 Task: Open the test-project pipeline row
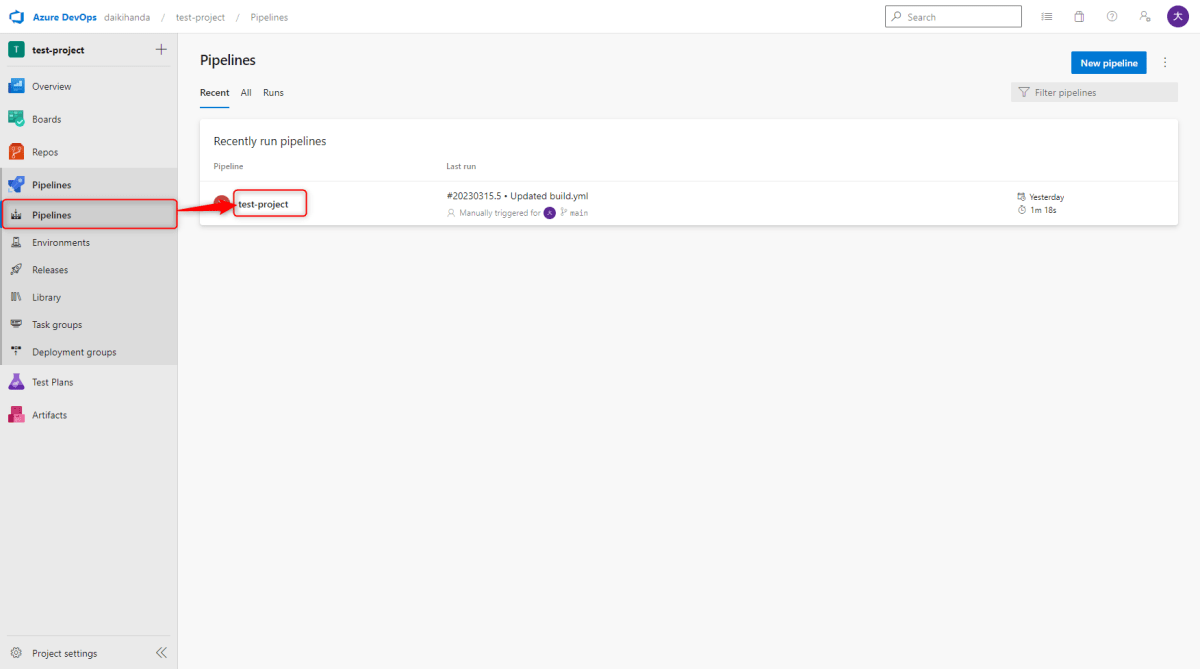click(x=689, y=203)
